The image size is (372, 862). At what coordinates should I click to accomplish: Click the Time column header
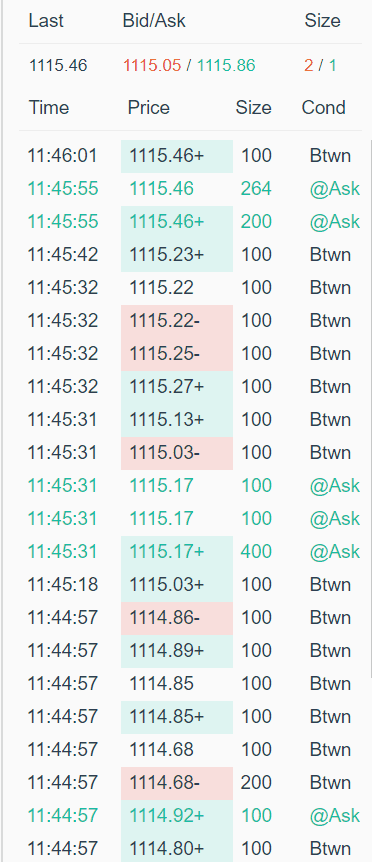tap(49, 107)
